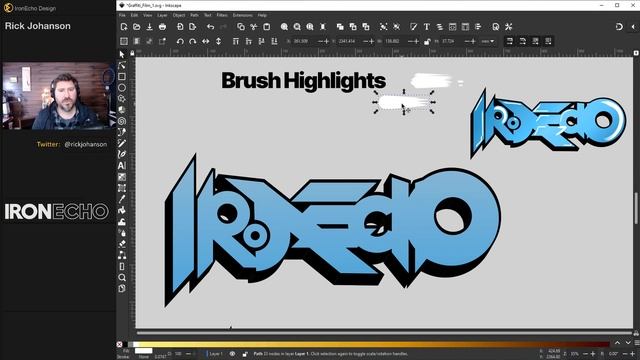Click the New document icon

pos(124,27)
